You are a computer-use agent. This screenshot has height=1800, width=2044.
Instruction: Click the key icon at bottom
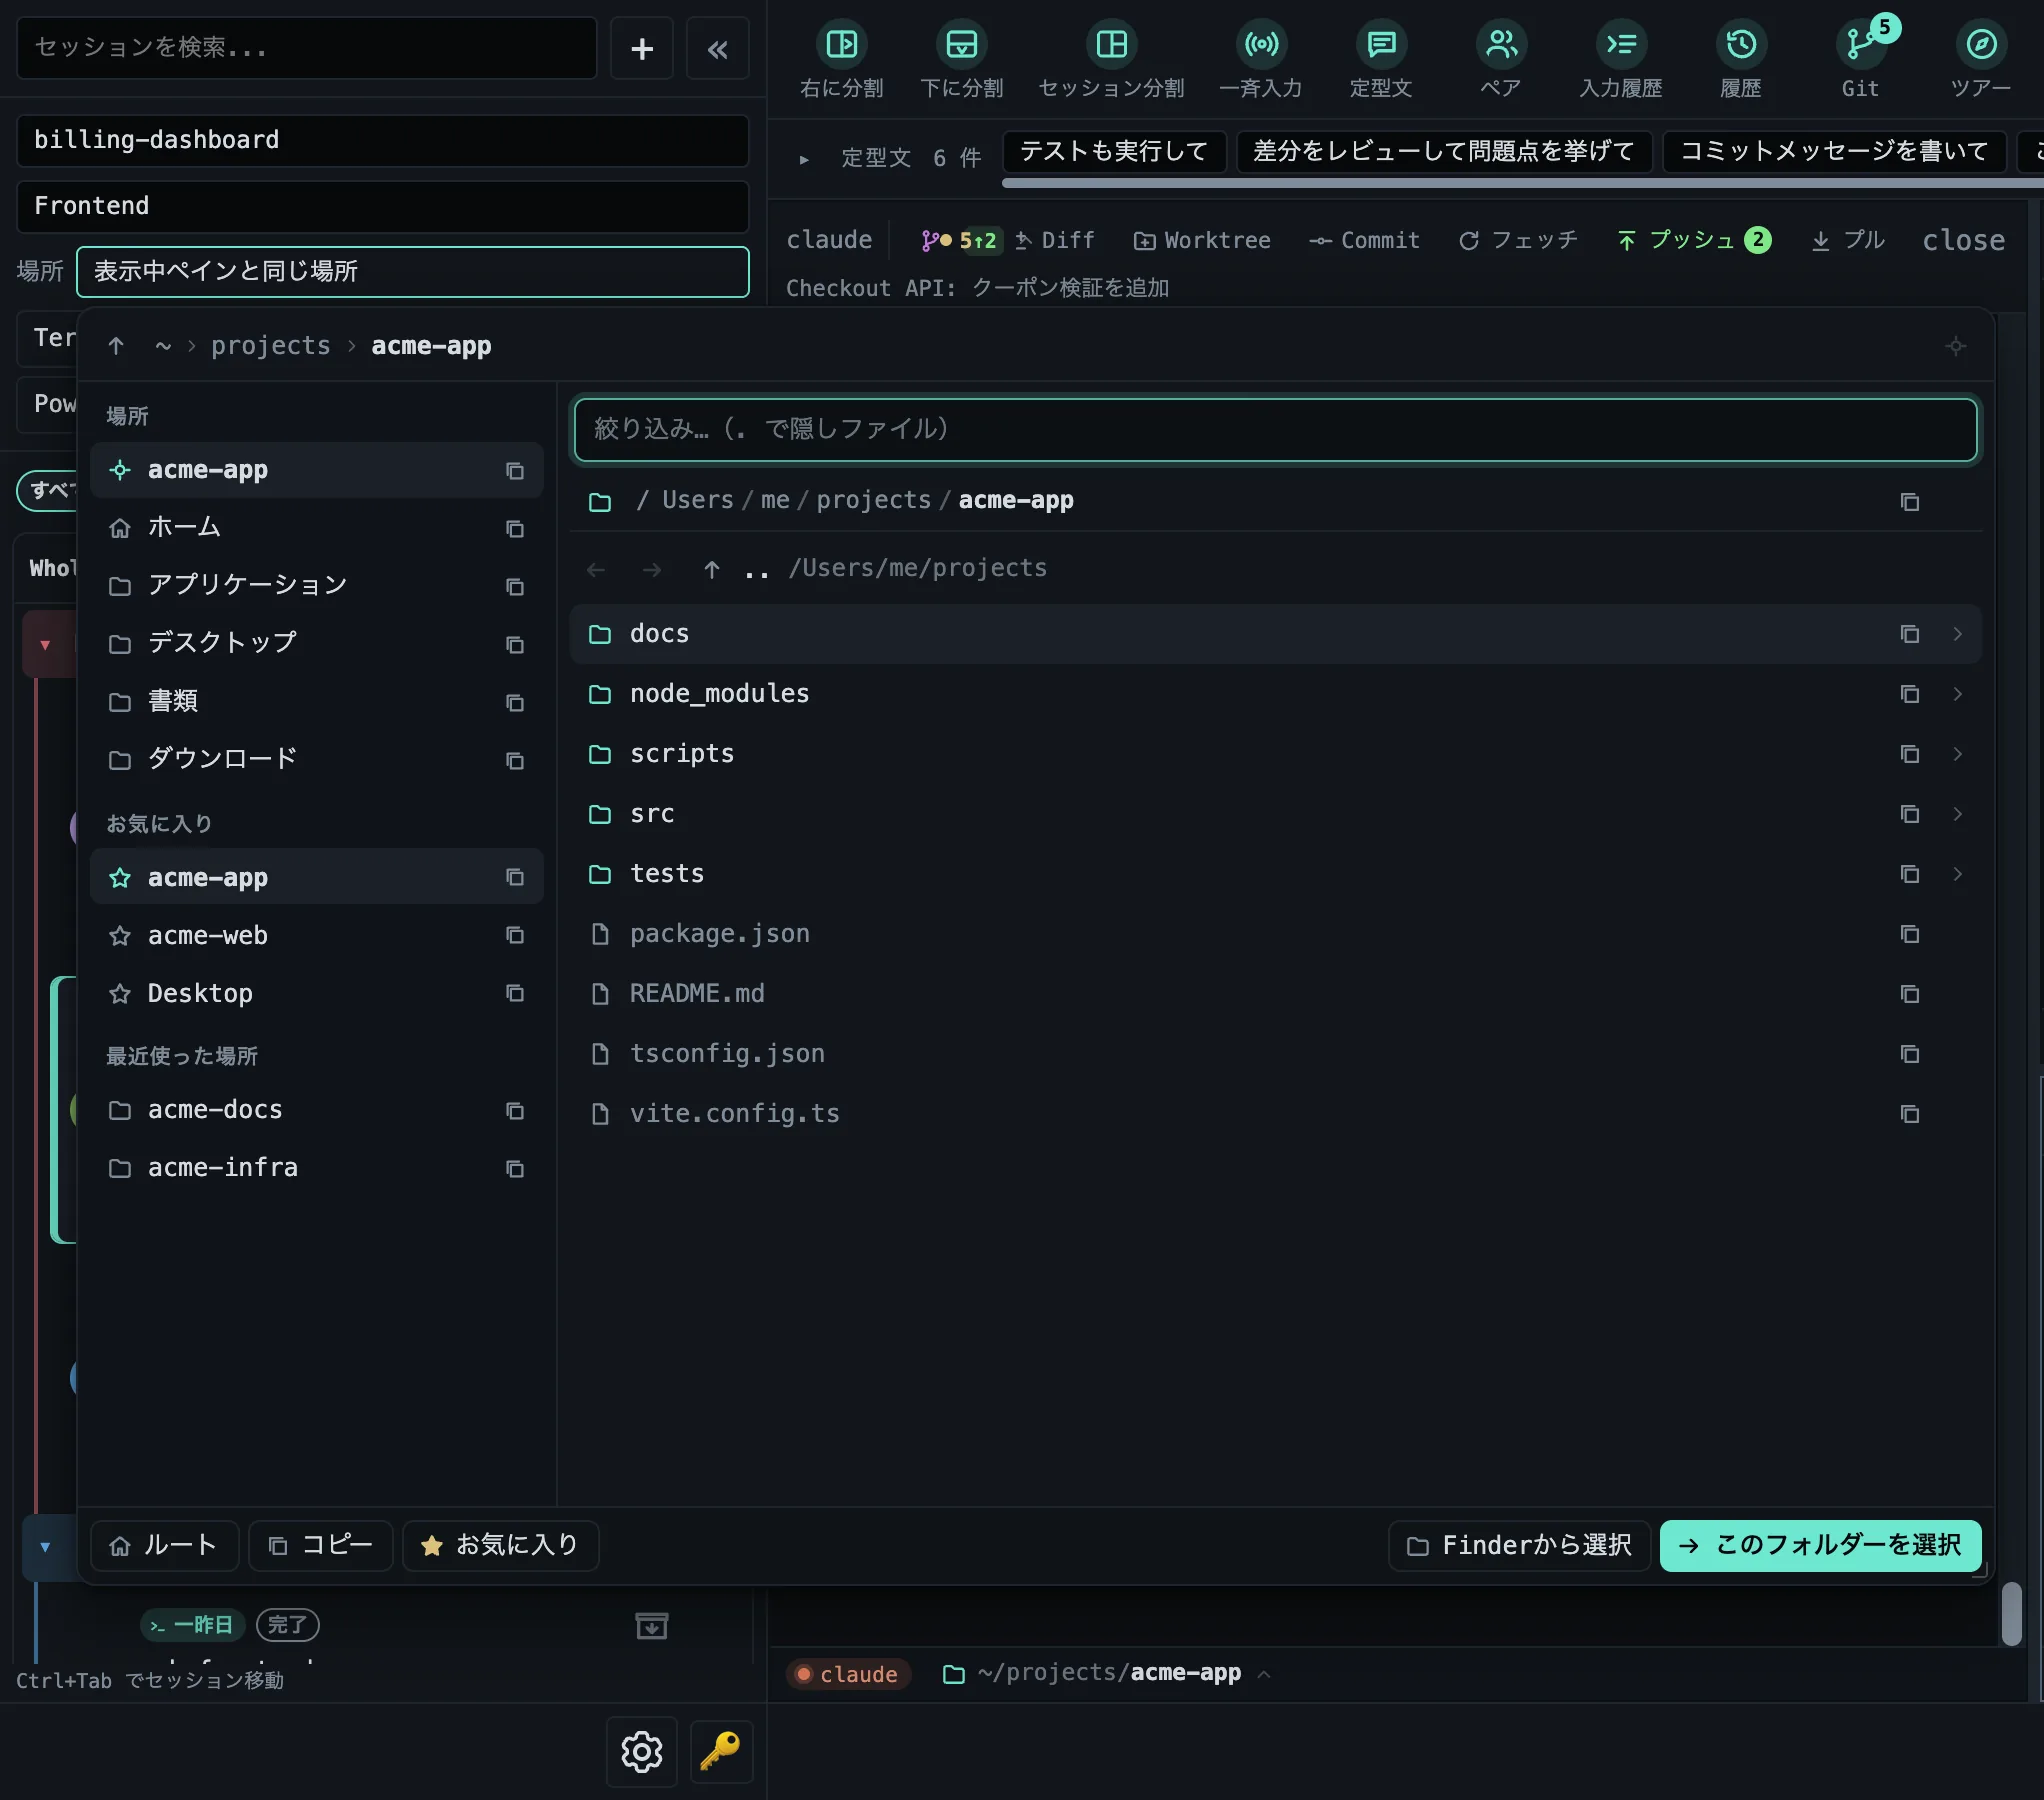click(x=720, y=1751)
